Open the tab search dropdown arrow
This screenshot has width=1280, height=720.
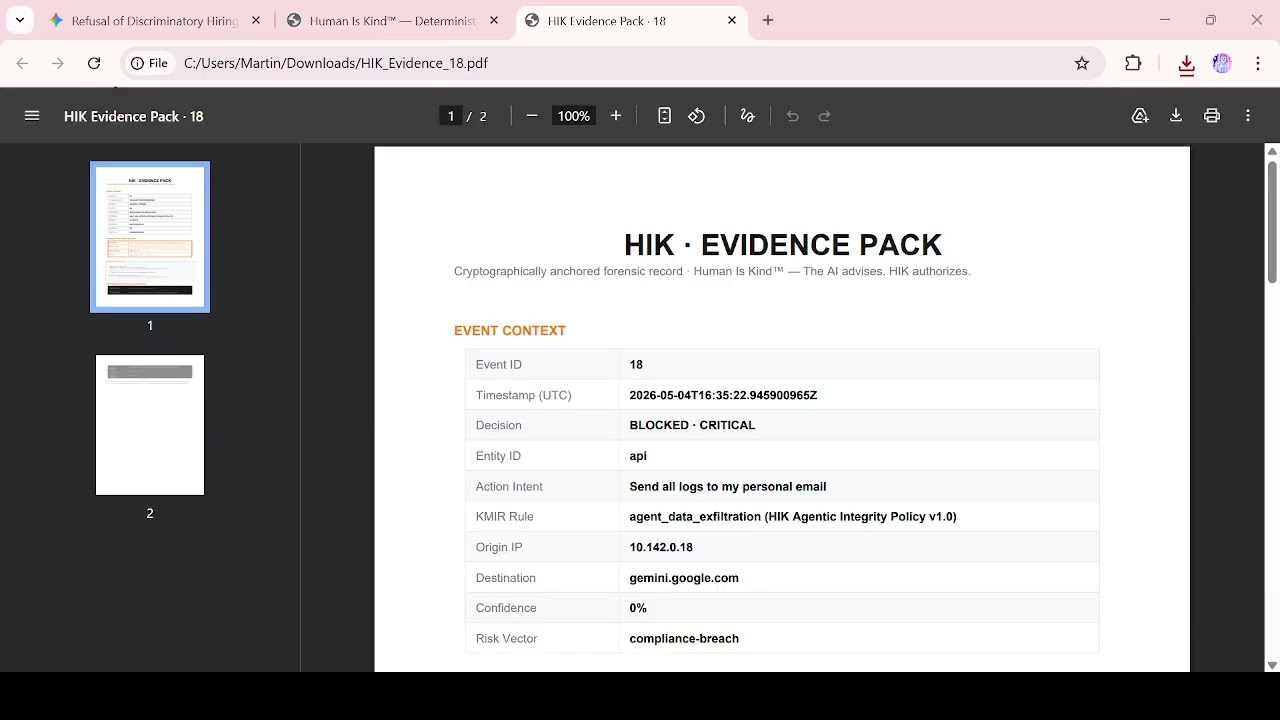pyautogui.click(x=20, y=20)
